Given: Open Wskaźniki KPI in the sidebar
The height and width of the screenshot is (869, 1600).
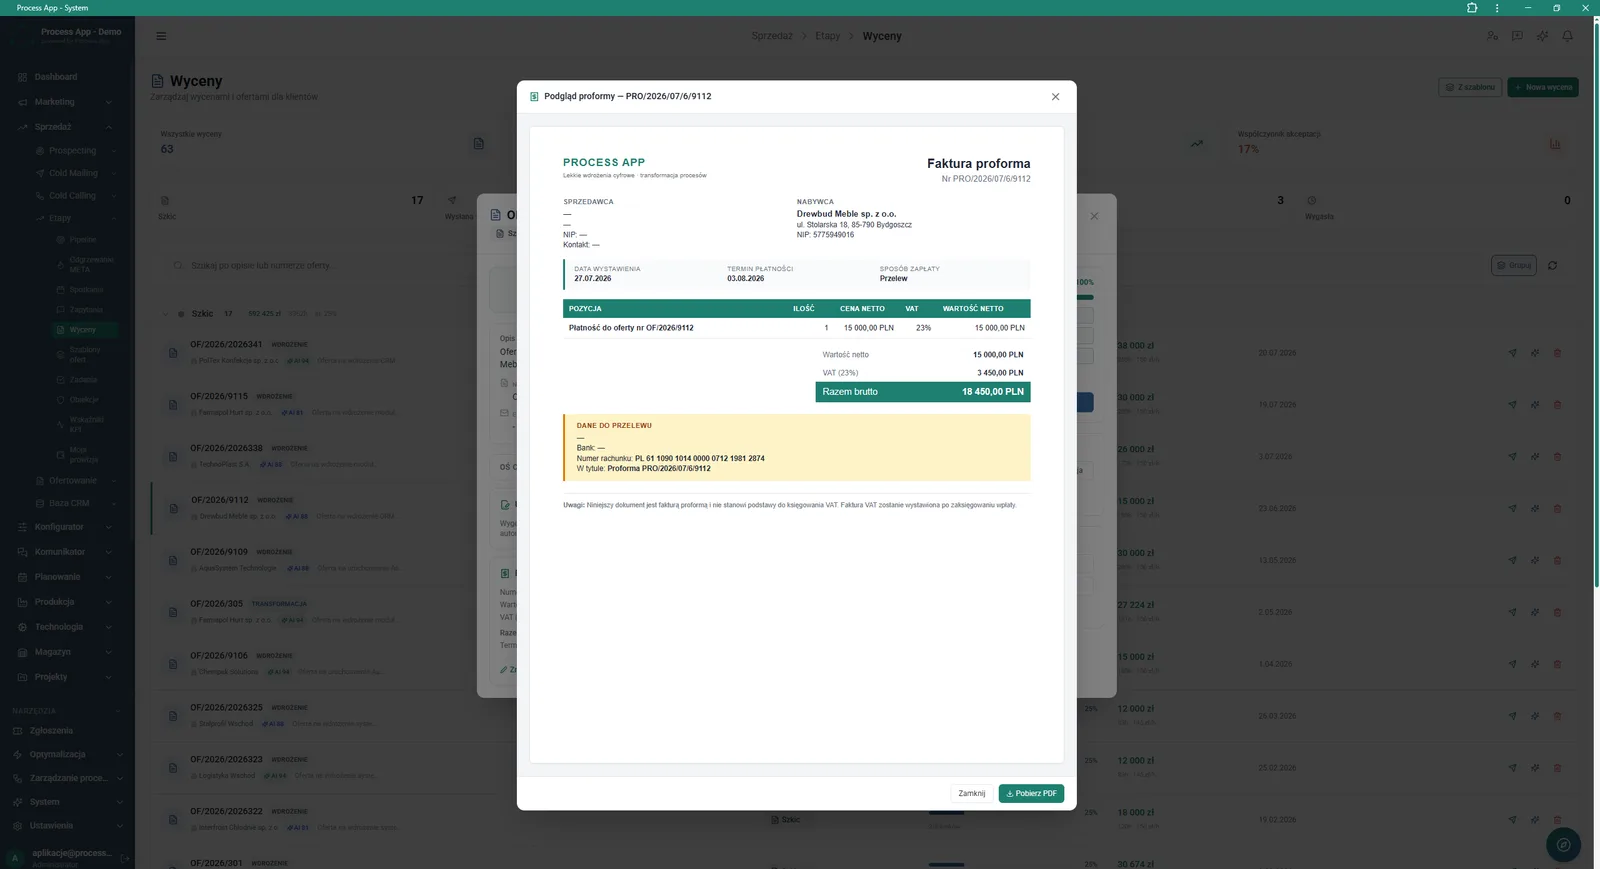Looking at the screenshot, I should [x=86, y=424].
